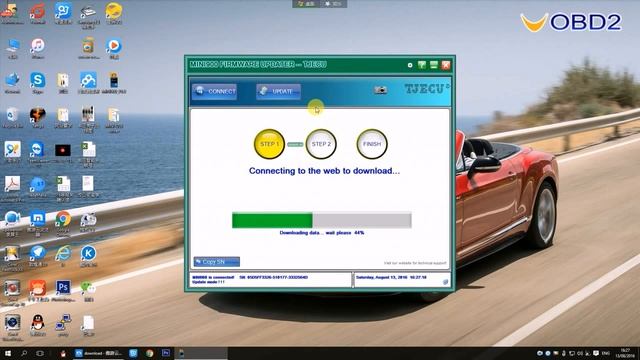The width and height of the screenshot is (640, 360).
Task: Click the CONNECT button in the updater
Action: point(214,91)
